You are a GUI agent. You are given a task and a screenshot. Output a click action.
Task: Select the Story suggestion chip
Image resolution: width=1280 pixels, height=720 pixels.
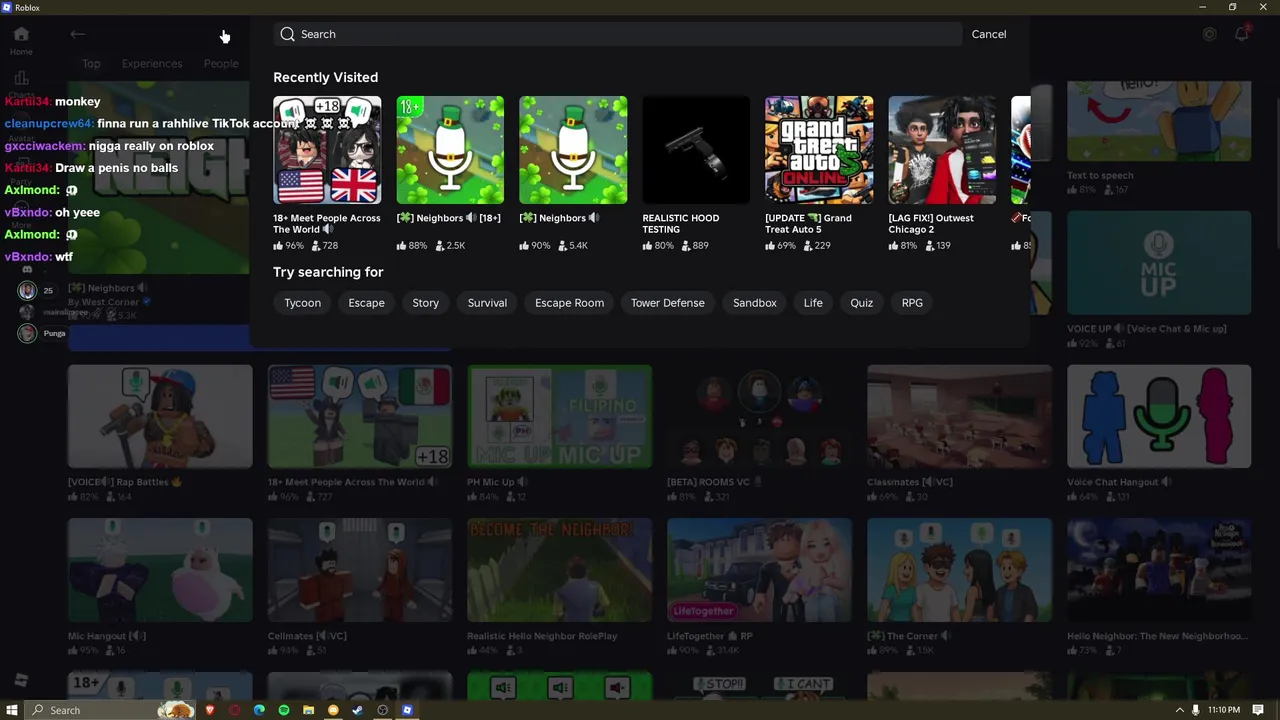(425, 303)
